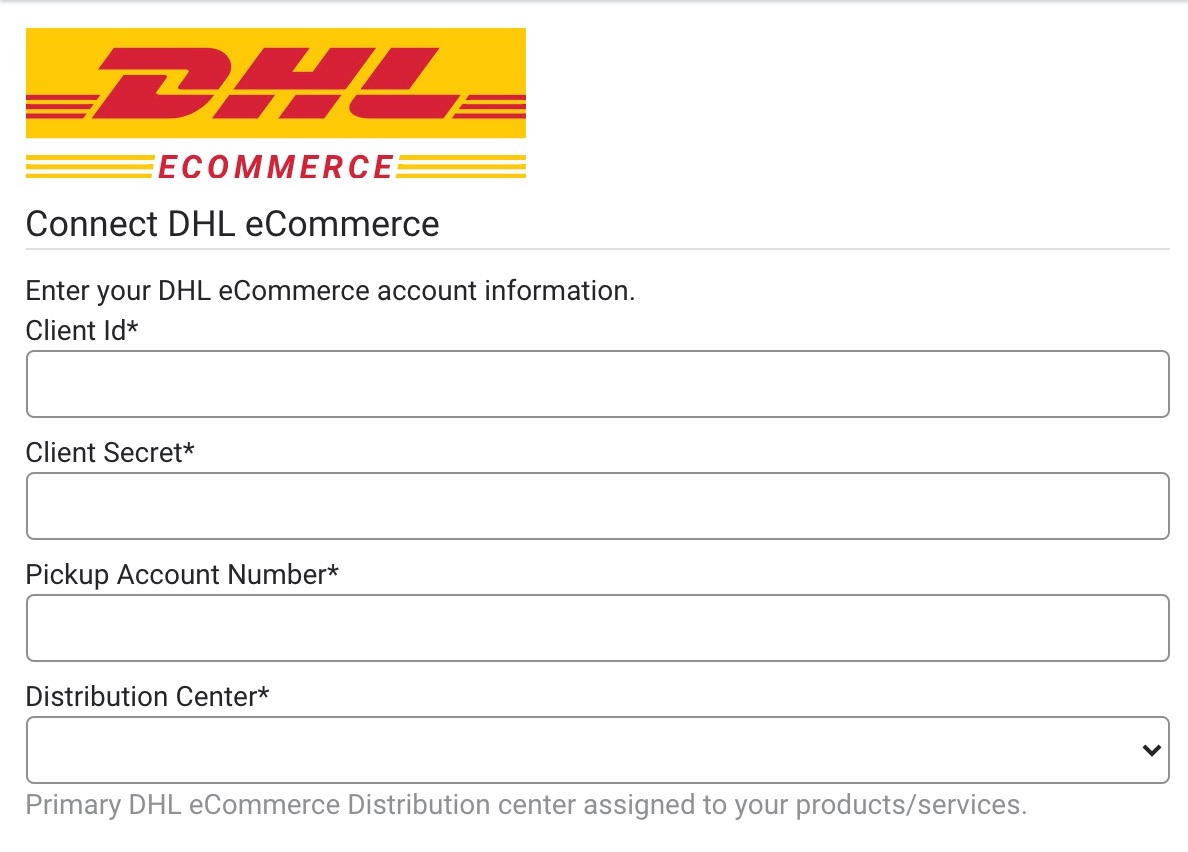
Task: Click the Pickup Account Number entry area
Action: click(597, 627)
